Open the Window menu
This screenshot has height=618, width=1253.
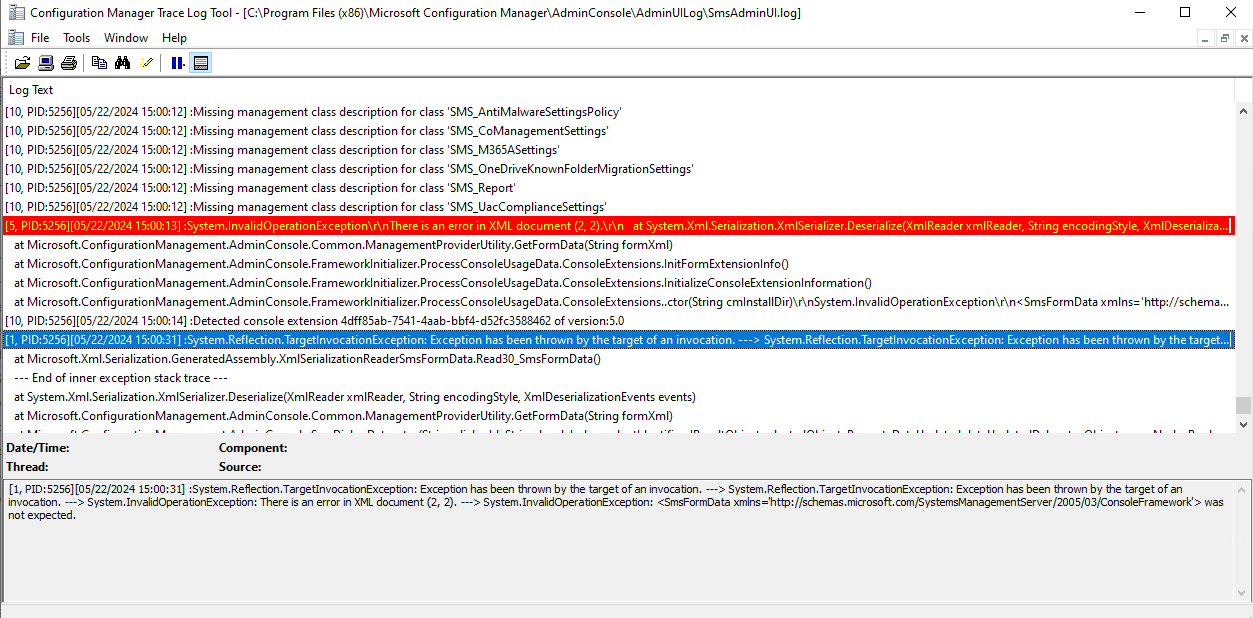126,38
